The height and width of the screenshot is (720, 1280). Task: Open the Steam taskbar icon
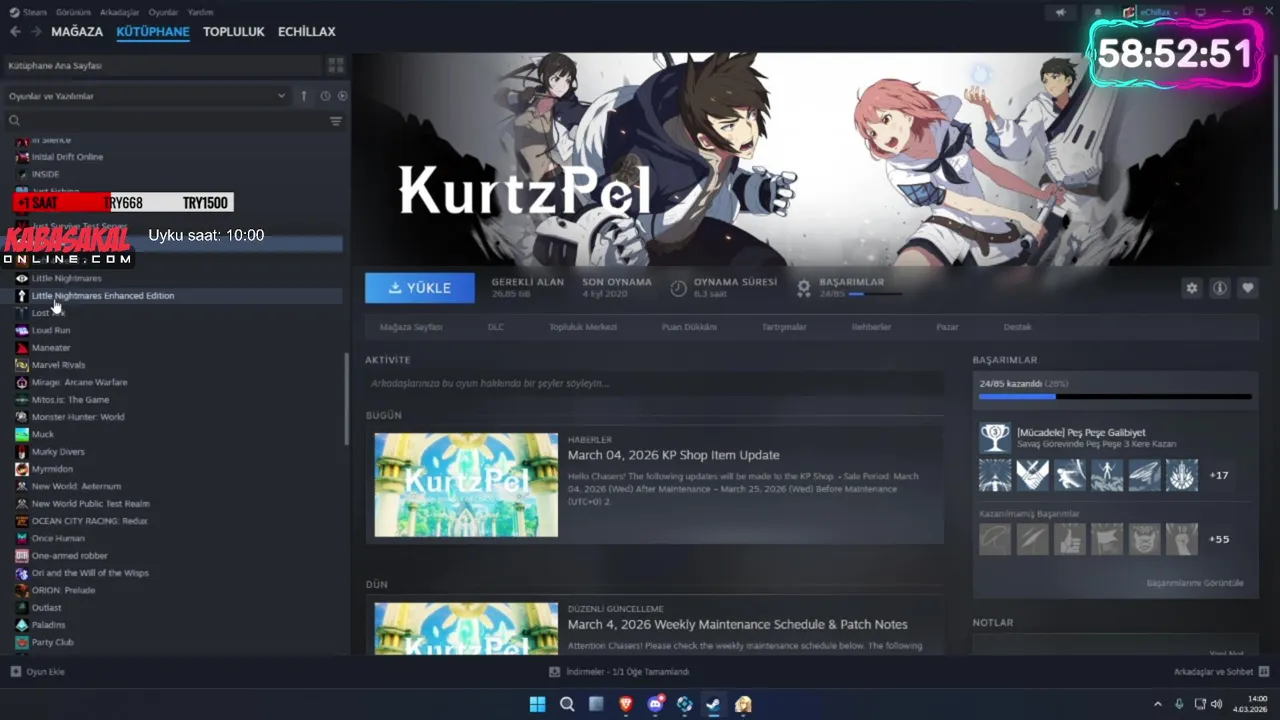[713, 704]
